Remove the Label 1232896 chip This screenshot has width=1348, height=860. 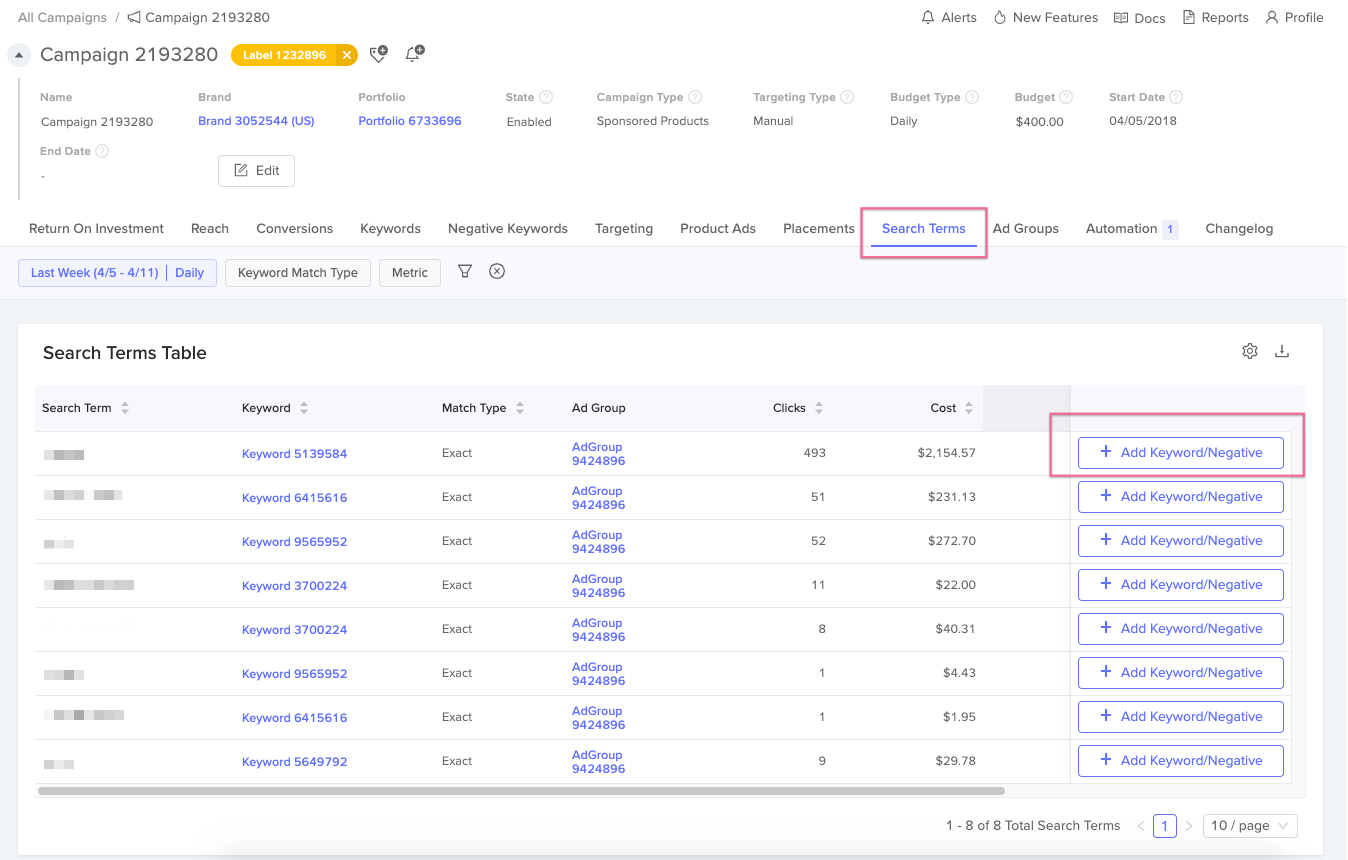point(347,55)
